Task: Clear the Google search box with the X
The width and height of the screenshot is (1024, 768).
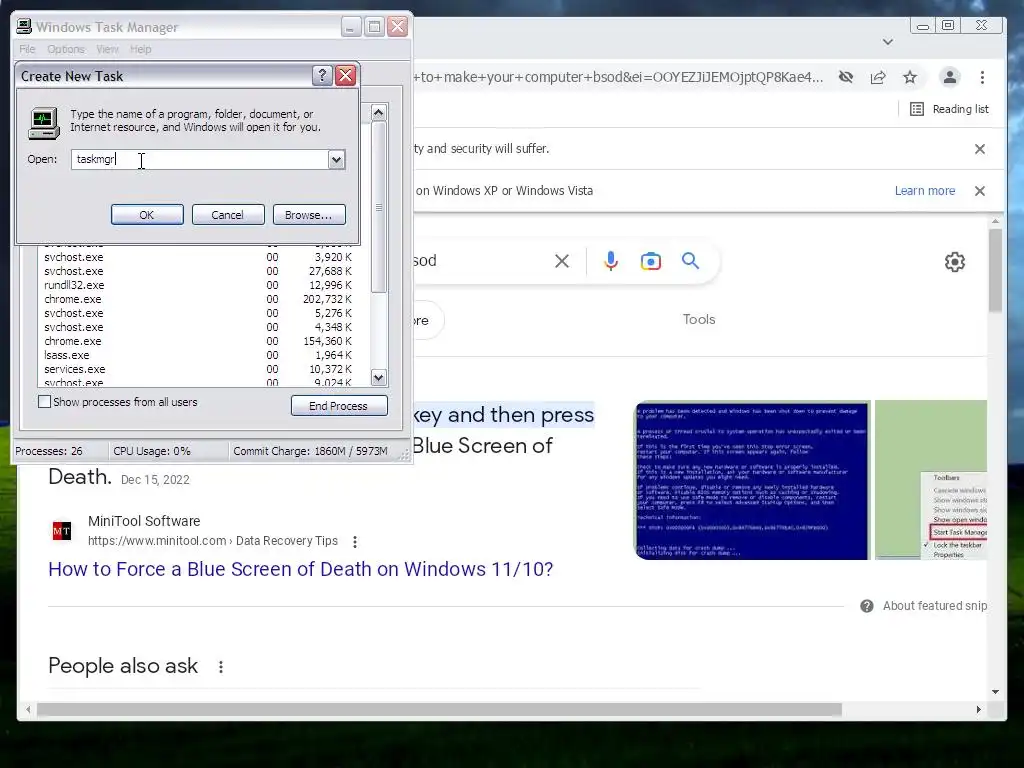Action: (x=562, y=261)
